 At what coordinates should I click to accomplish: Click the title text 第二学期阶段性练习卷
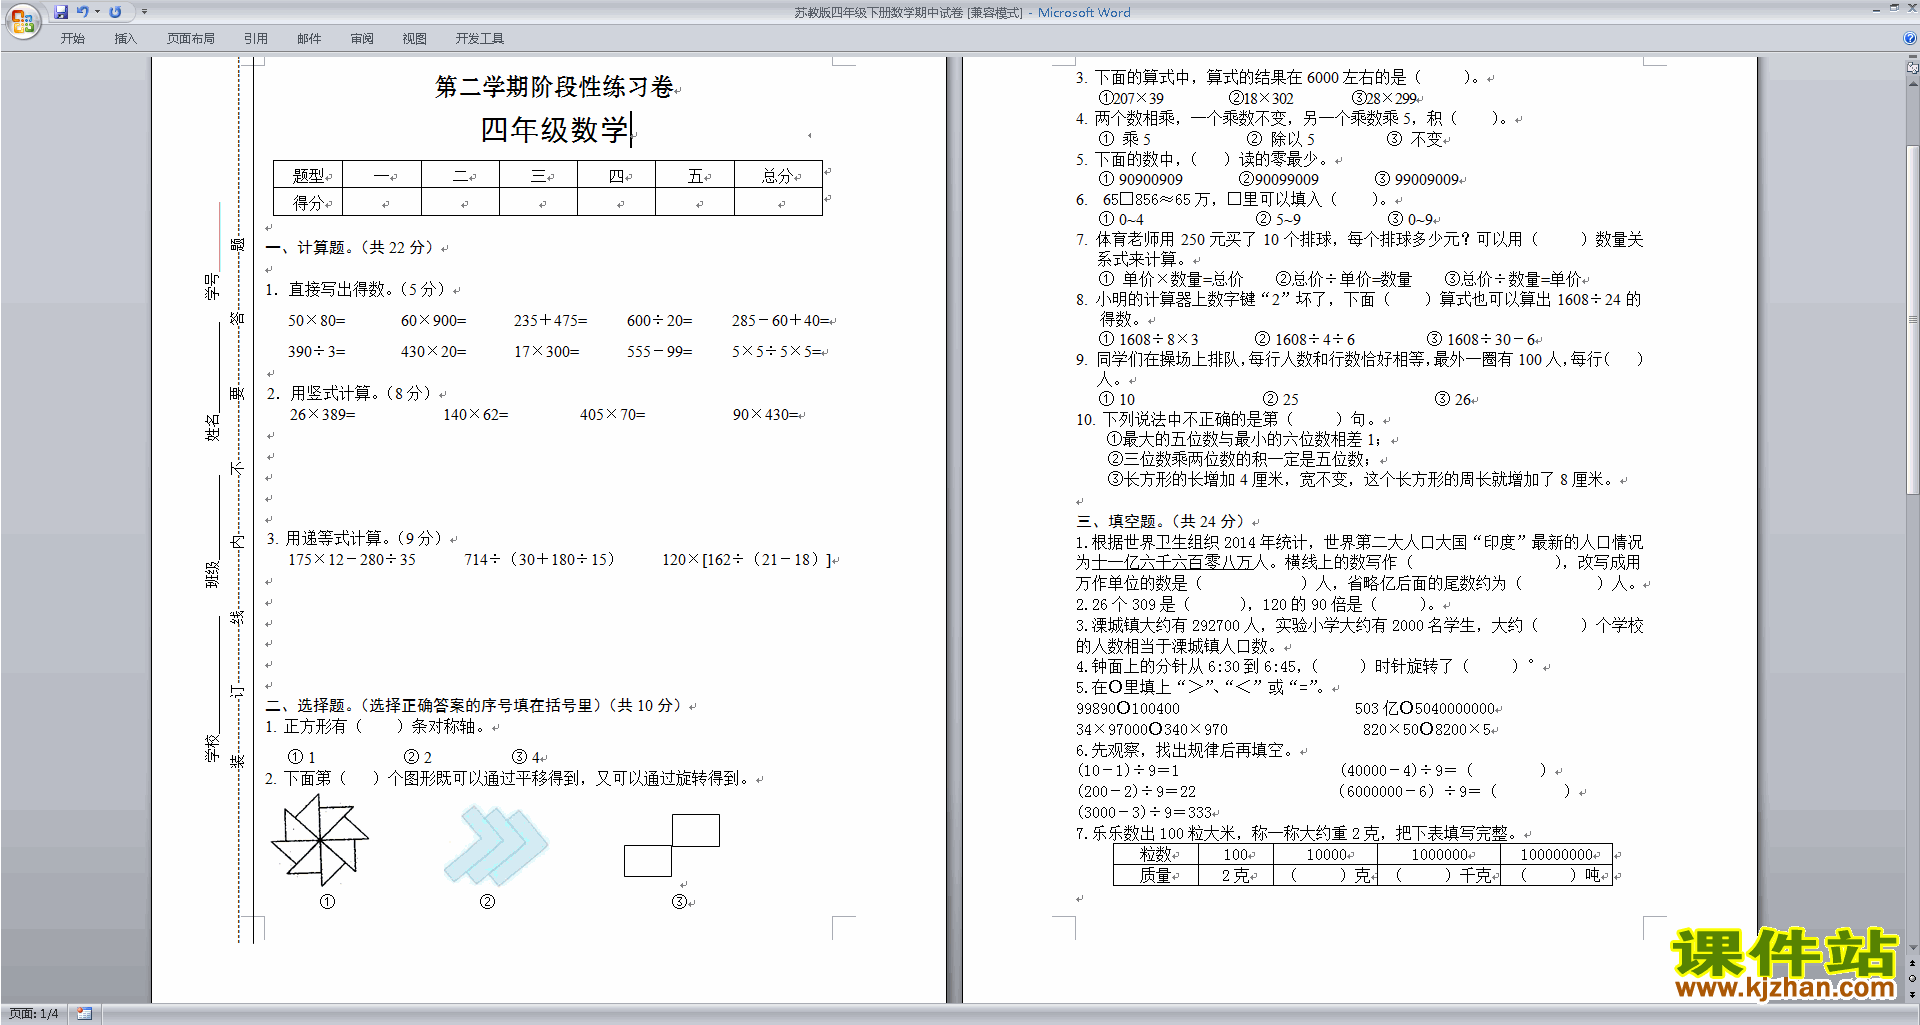[x=554, y=87]
